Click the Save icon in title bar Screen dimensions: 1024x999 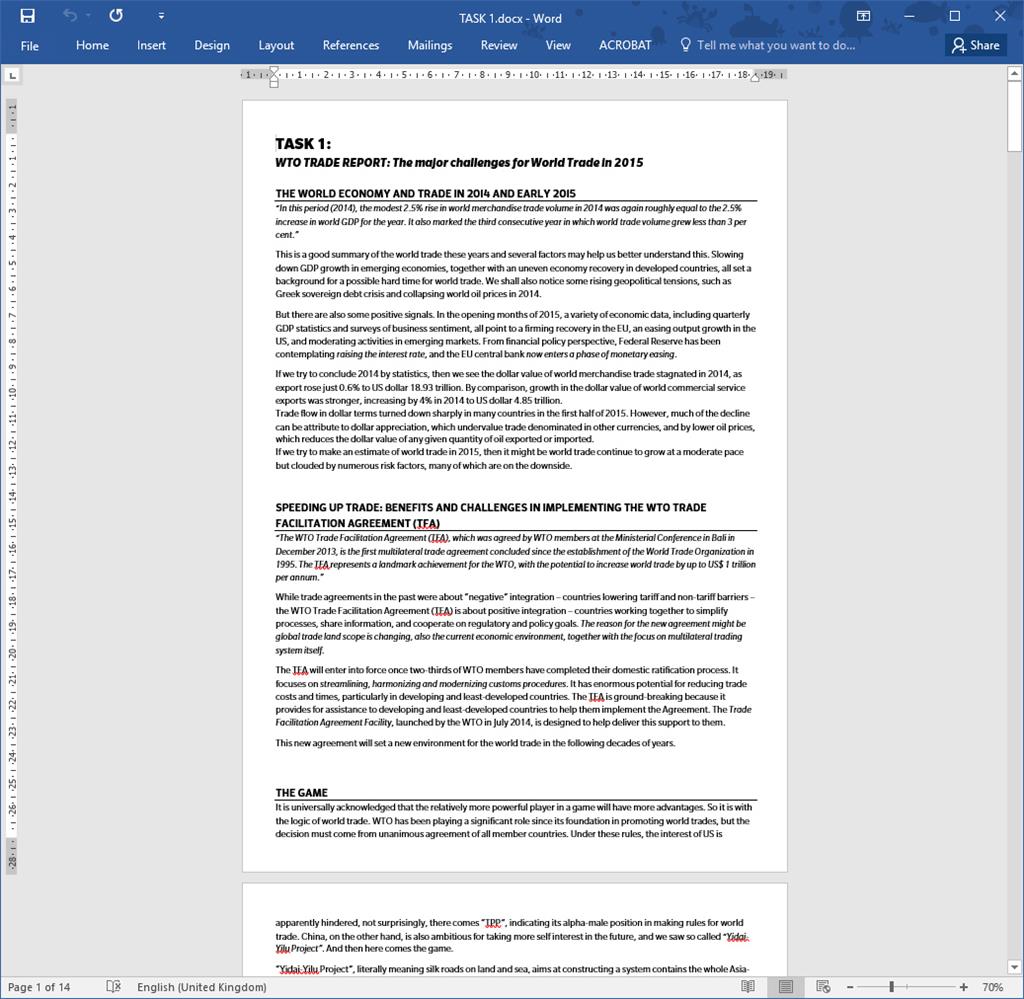27,16
